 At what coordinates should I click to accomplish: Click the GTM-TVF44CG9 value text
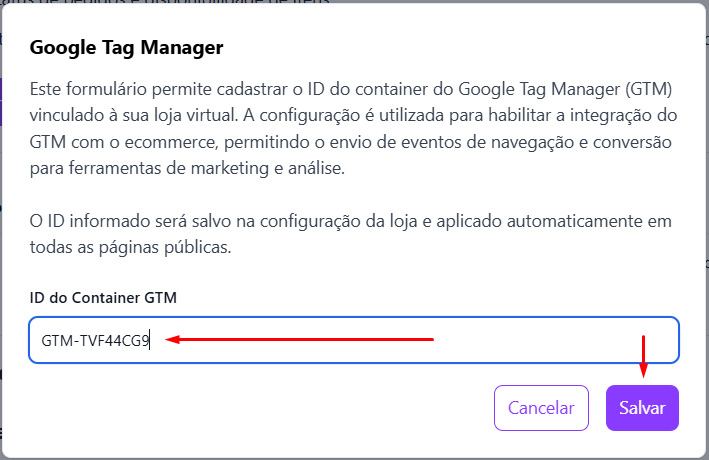pos(95,341)
